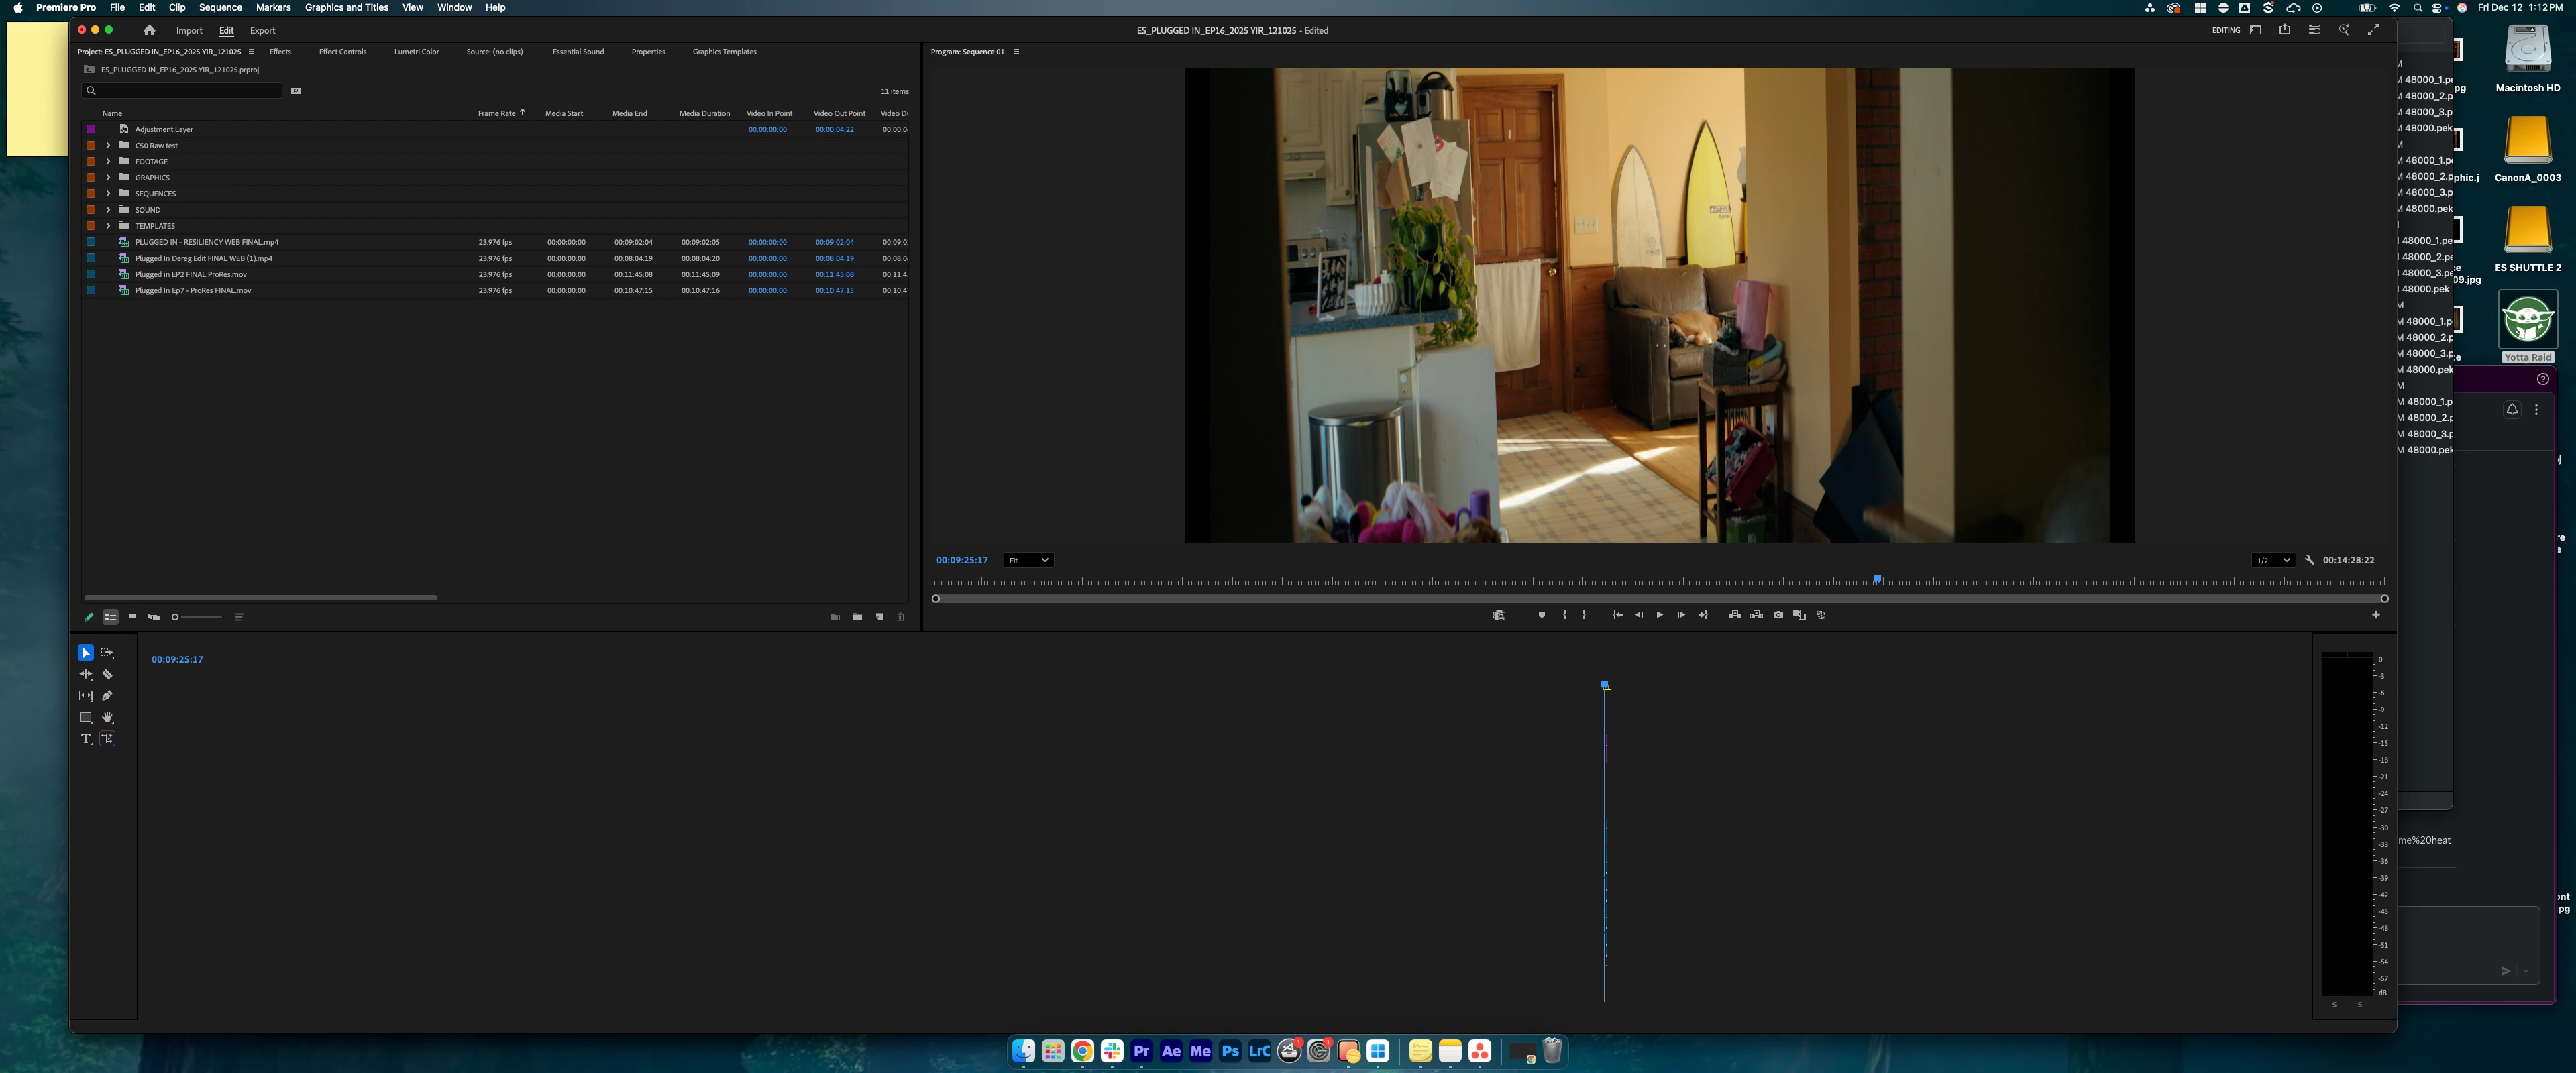This screenshot has height=1073, width=2576.
Task: Click Mark Out bracket button
Action: pyautogui.click(x=1584, y=615)
